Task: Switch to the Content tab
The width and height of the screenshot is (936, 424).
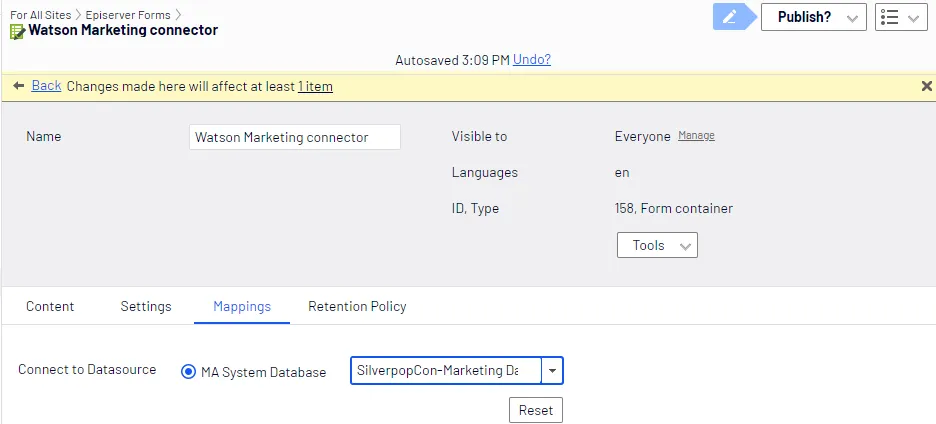Action: [x=50, y=306]
